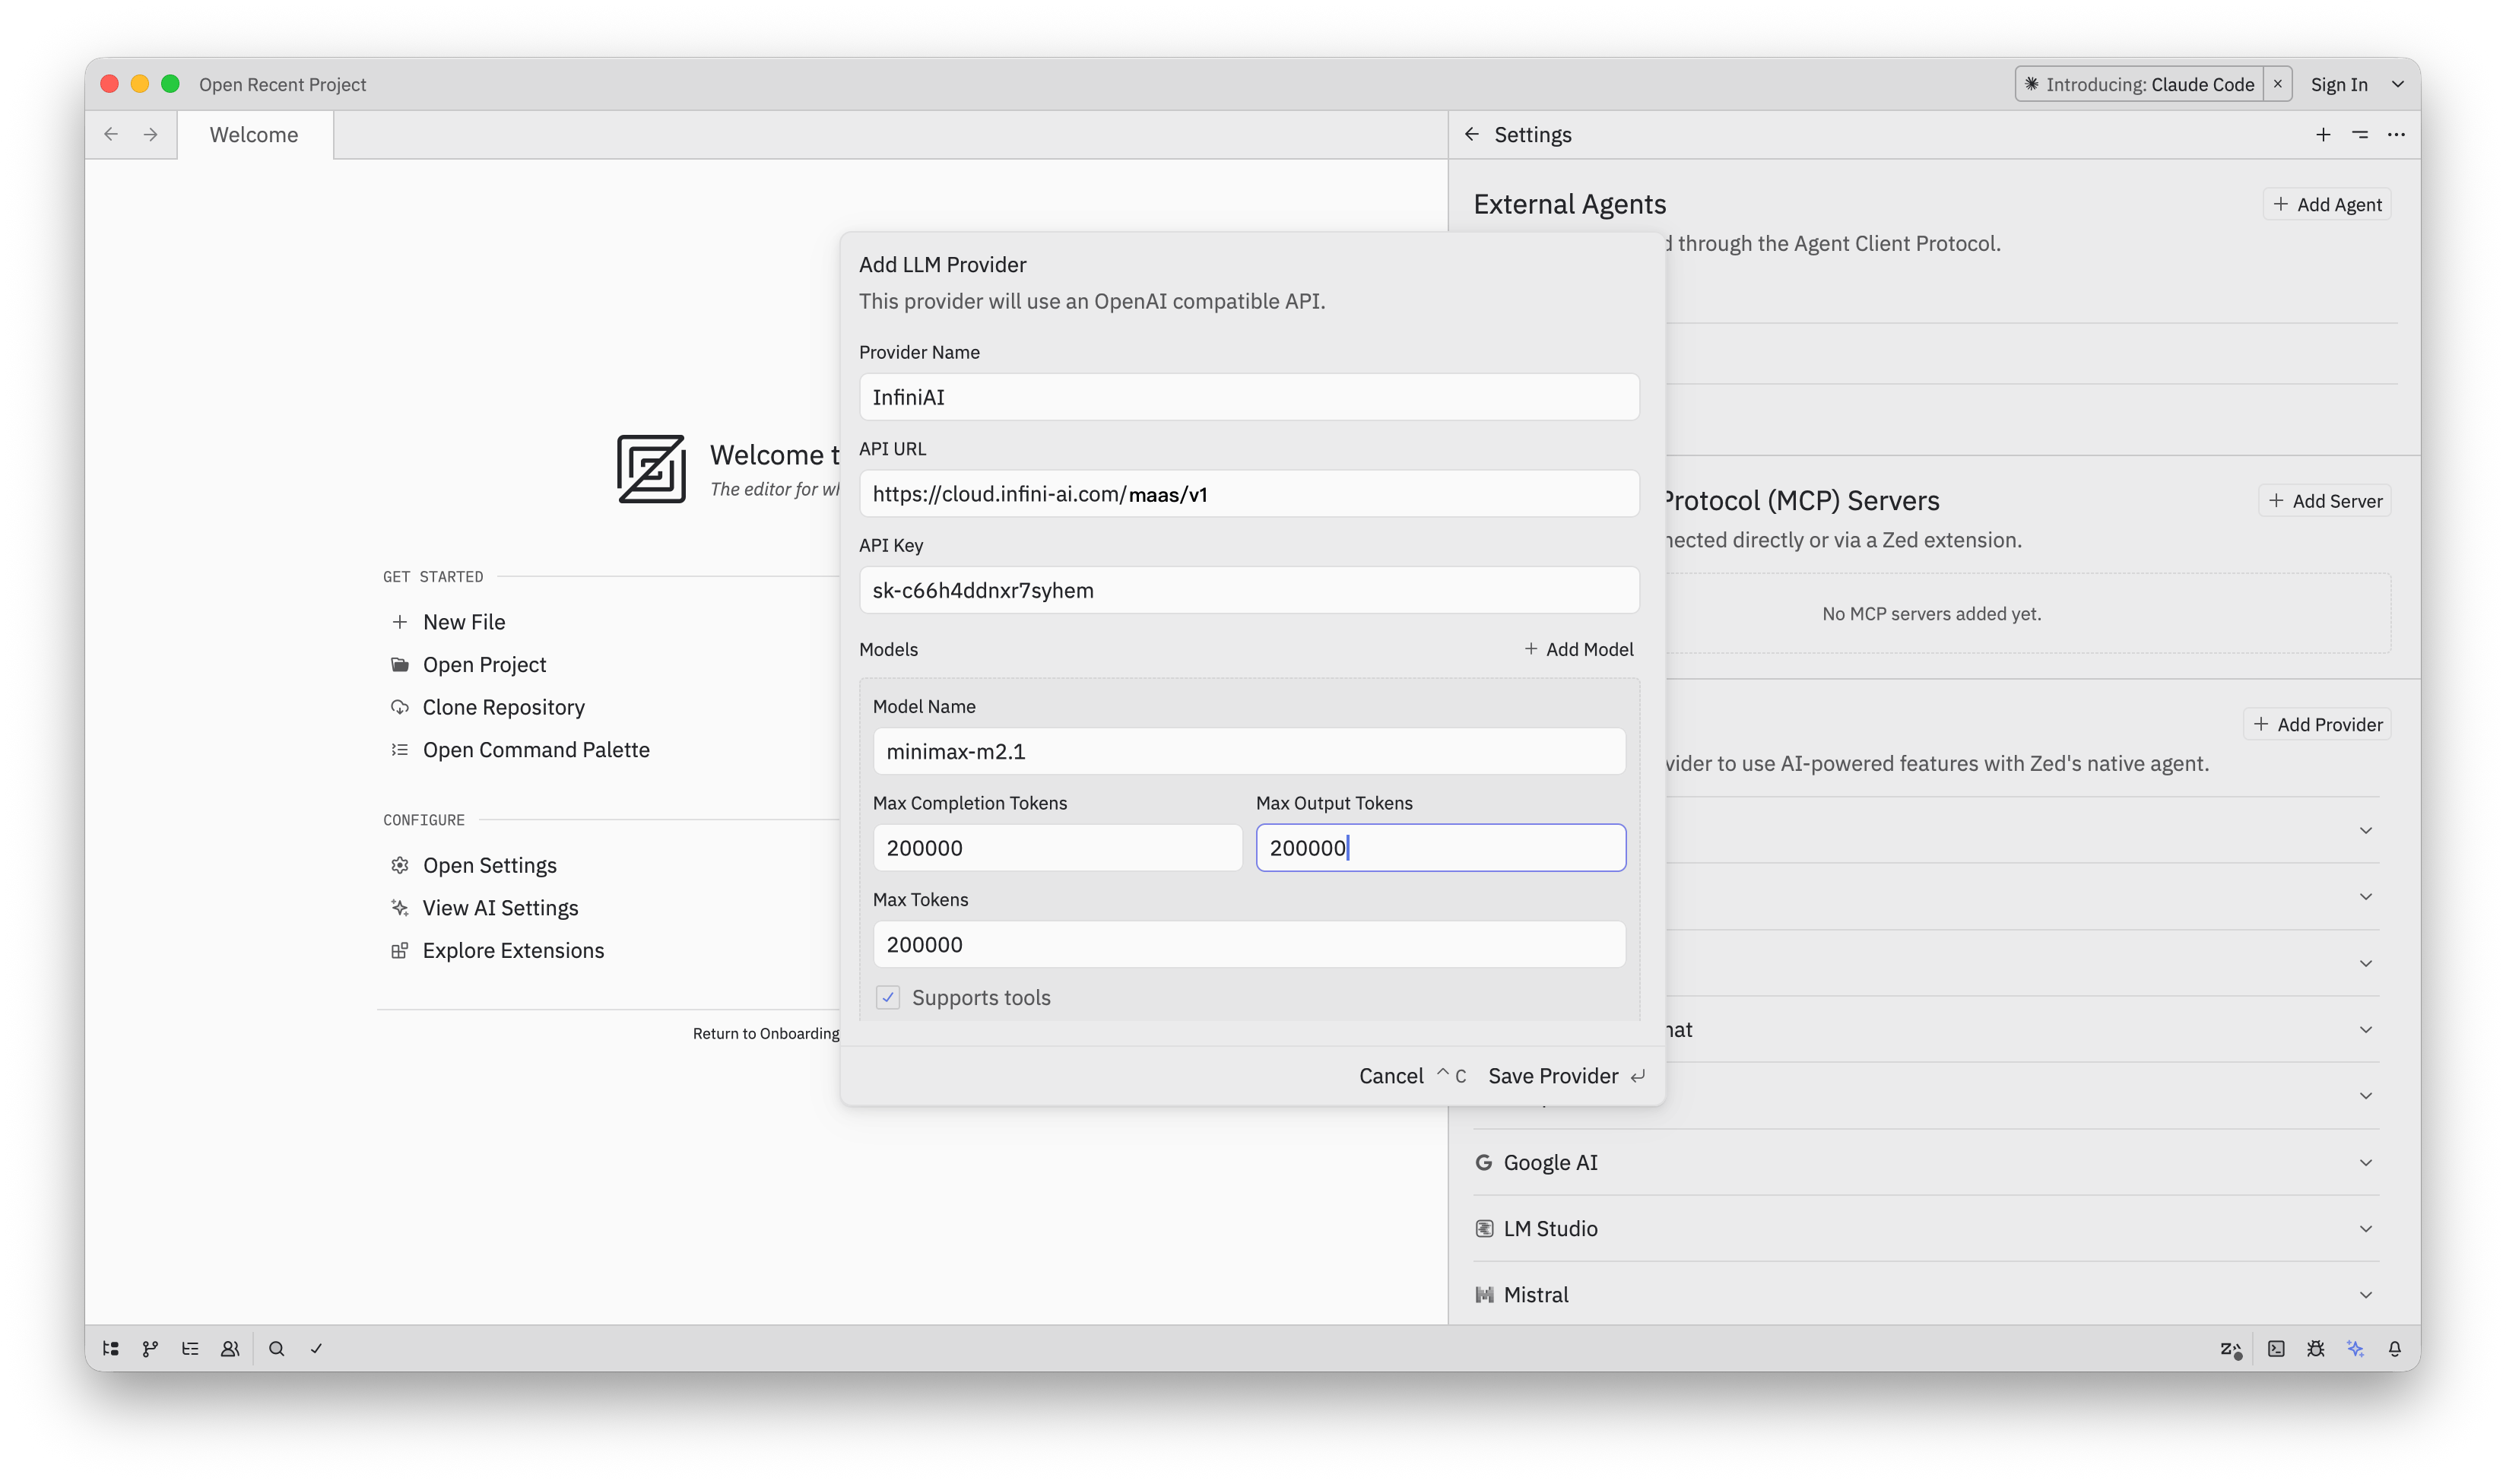This screenshot has height=1484, width=2506.
Task: Expand the LM Studio provider section
Action: 2365,1228
